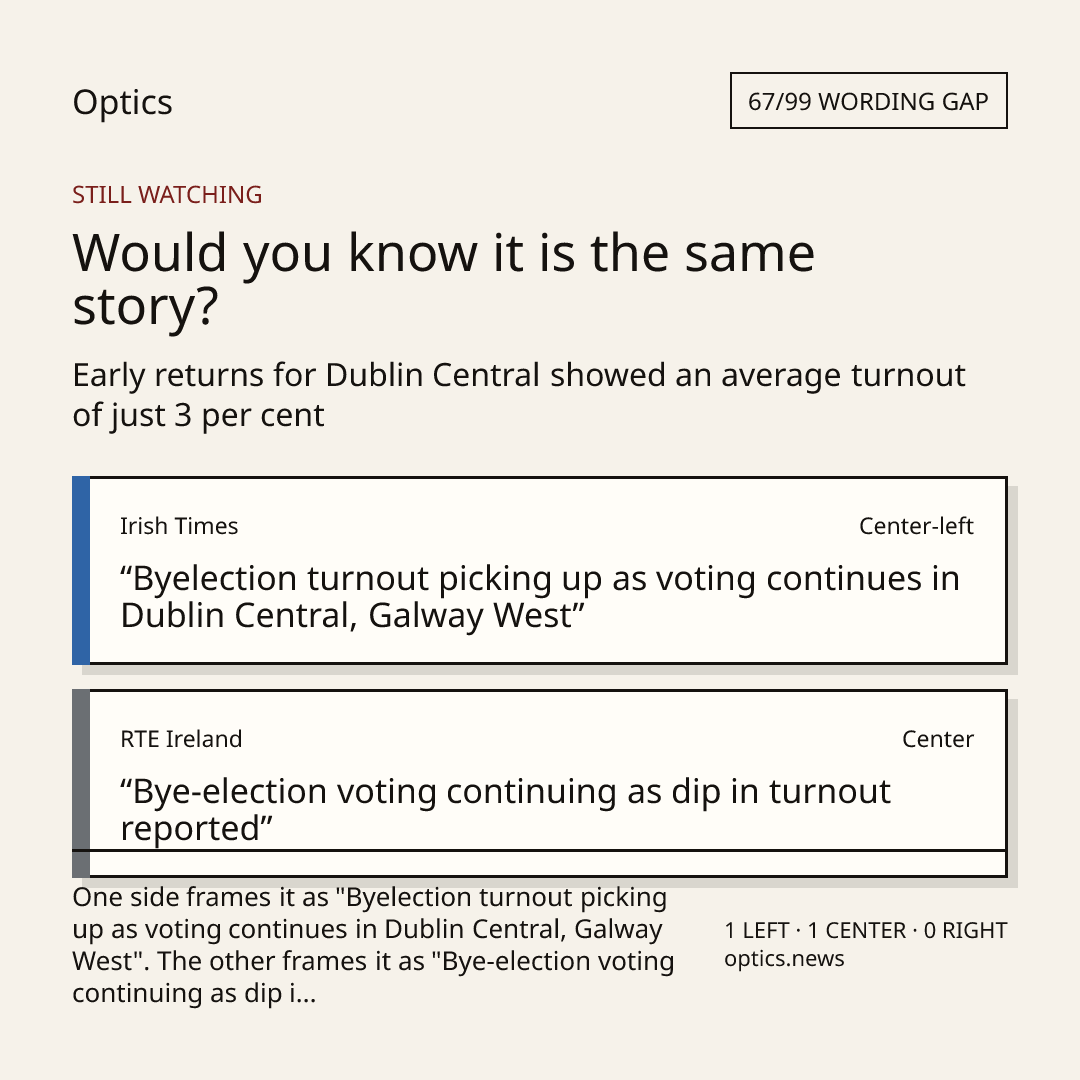The image size is (1080, 1080).
Task: Click the 67/99 WORDING GAP badge
Action: [x=869, y=101]
